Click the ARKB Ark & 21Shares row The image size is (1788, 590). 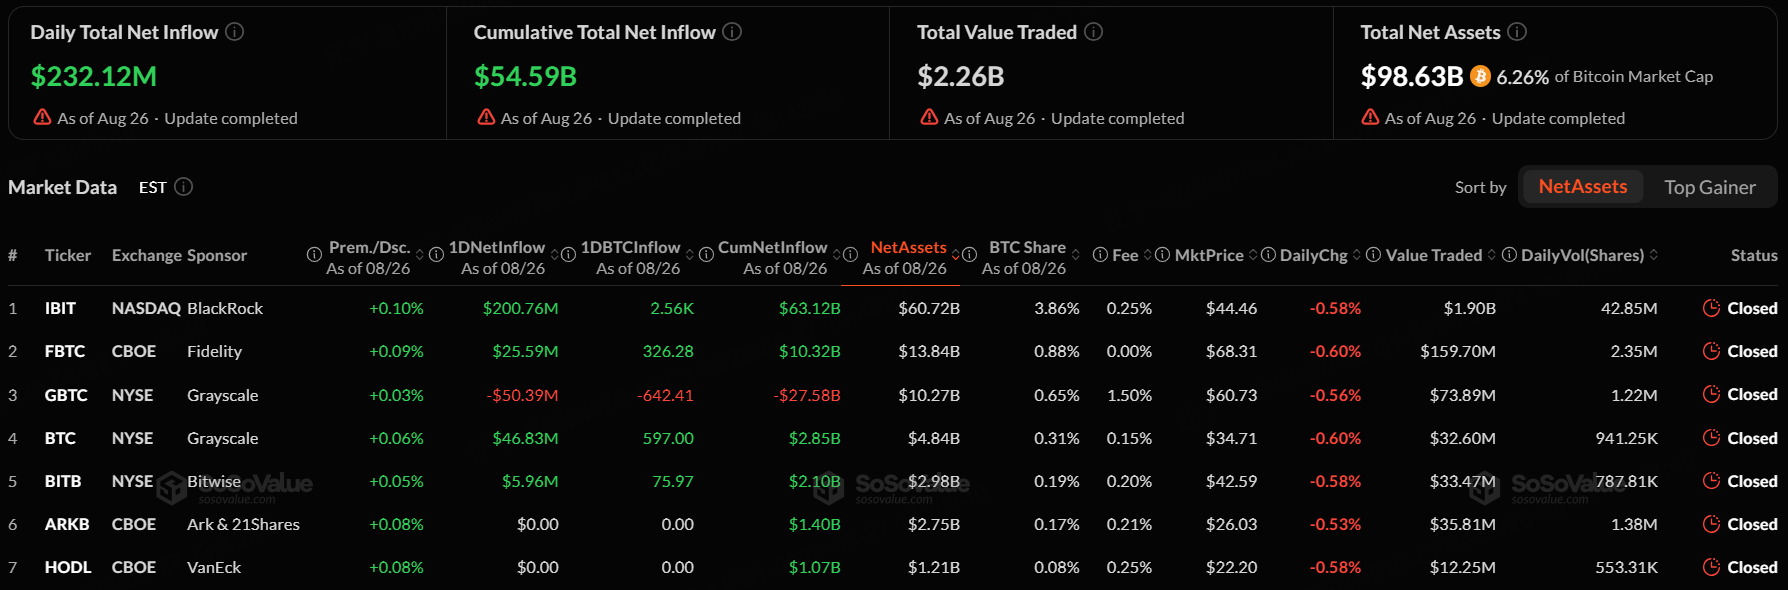[x=893, y=524]
